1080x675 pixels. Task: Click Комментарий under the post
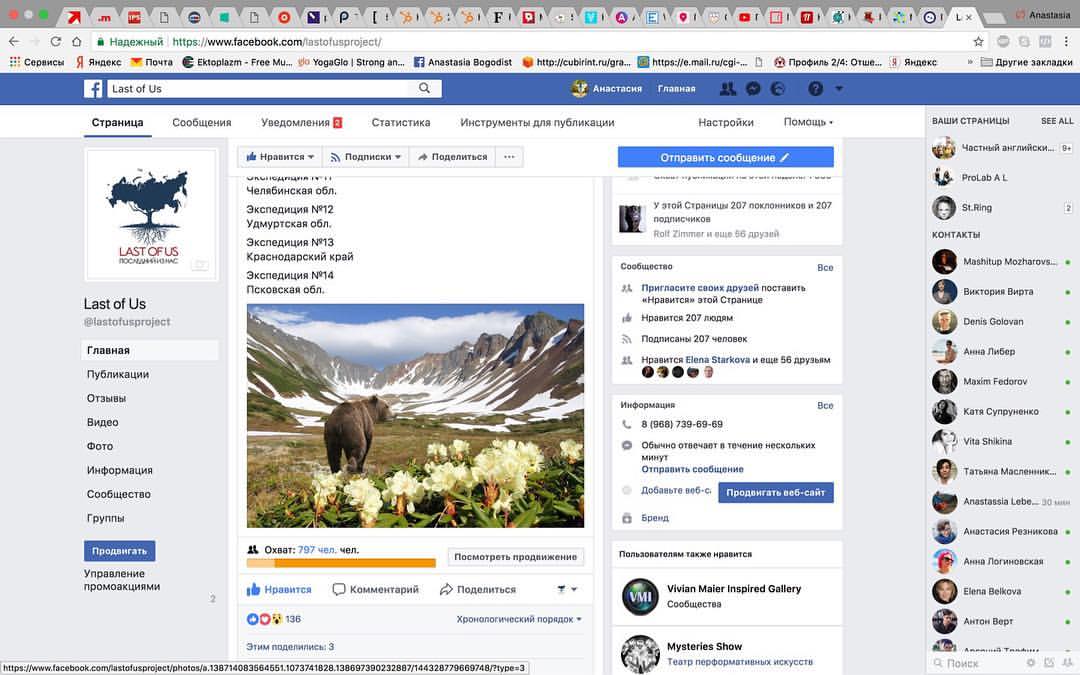(x=375, y=590)
